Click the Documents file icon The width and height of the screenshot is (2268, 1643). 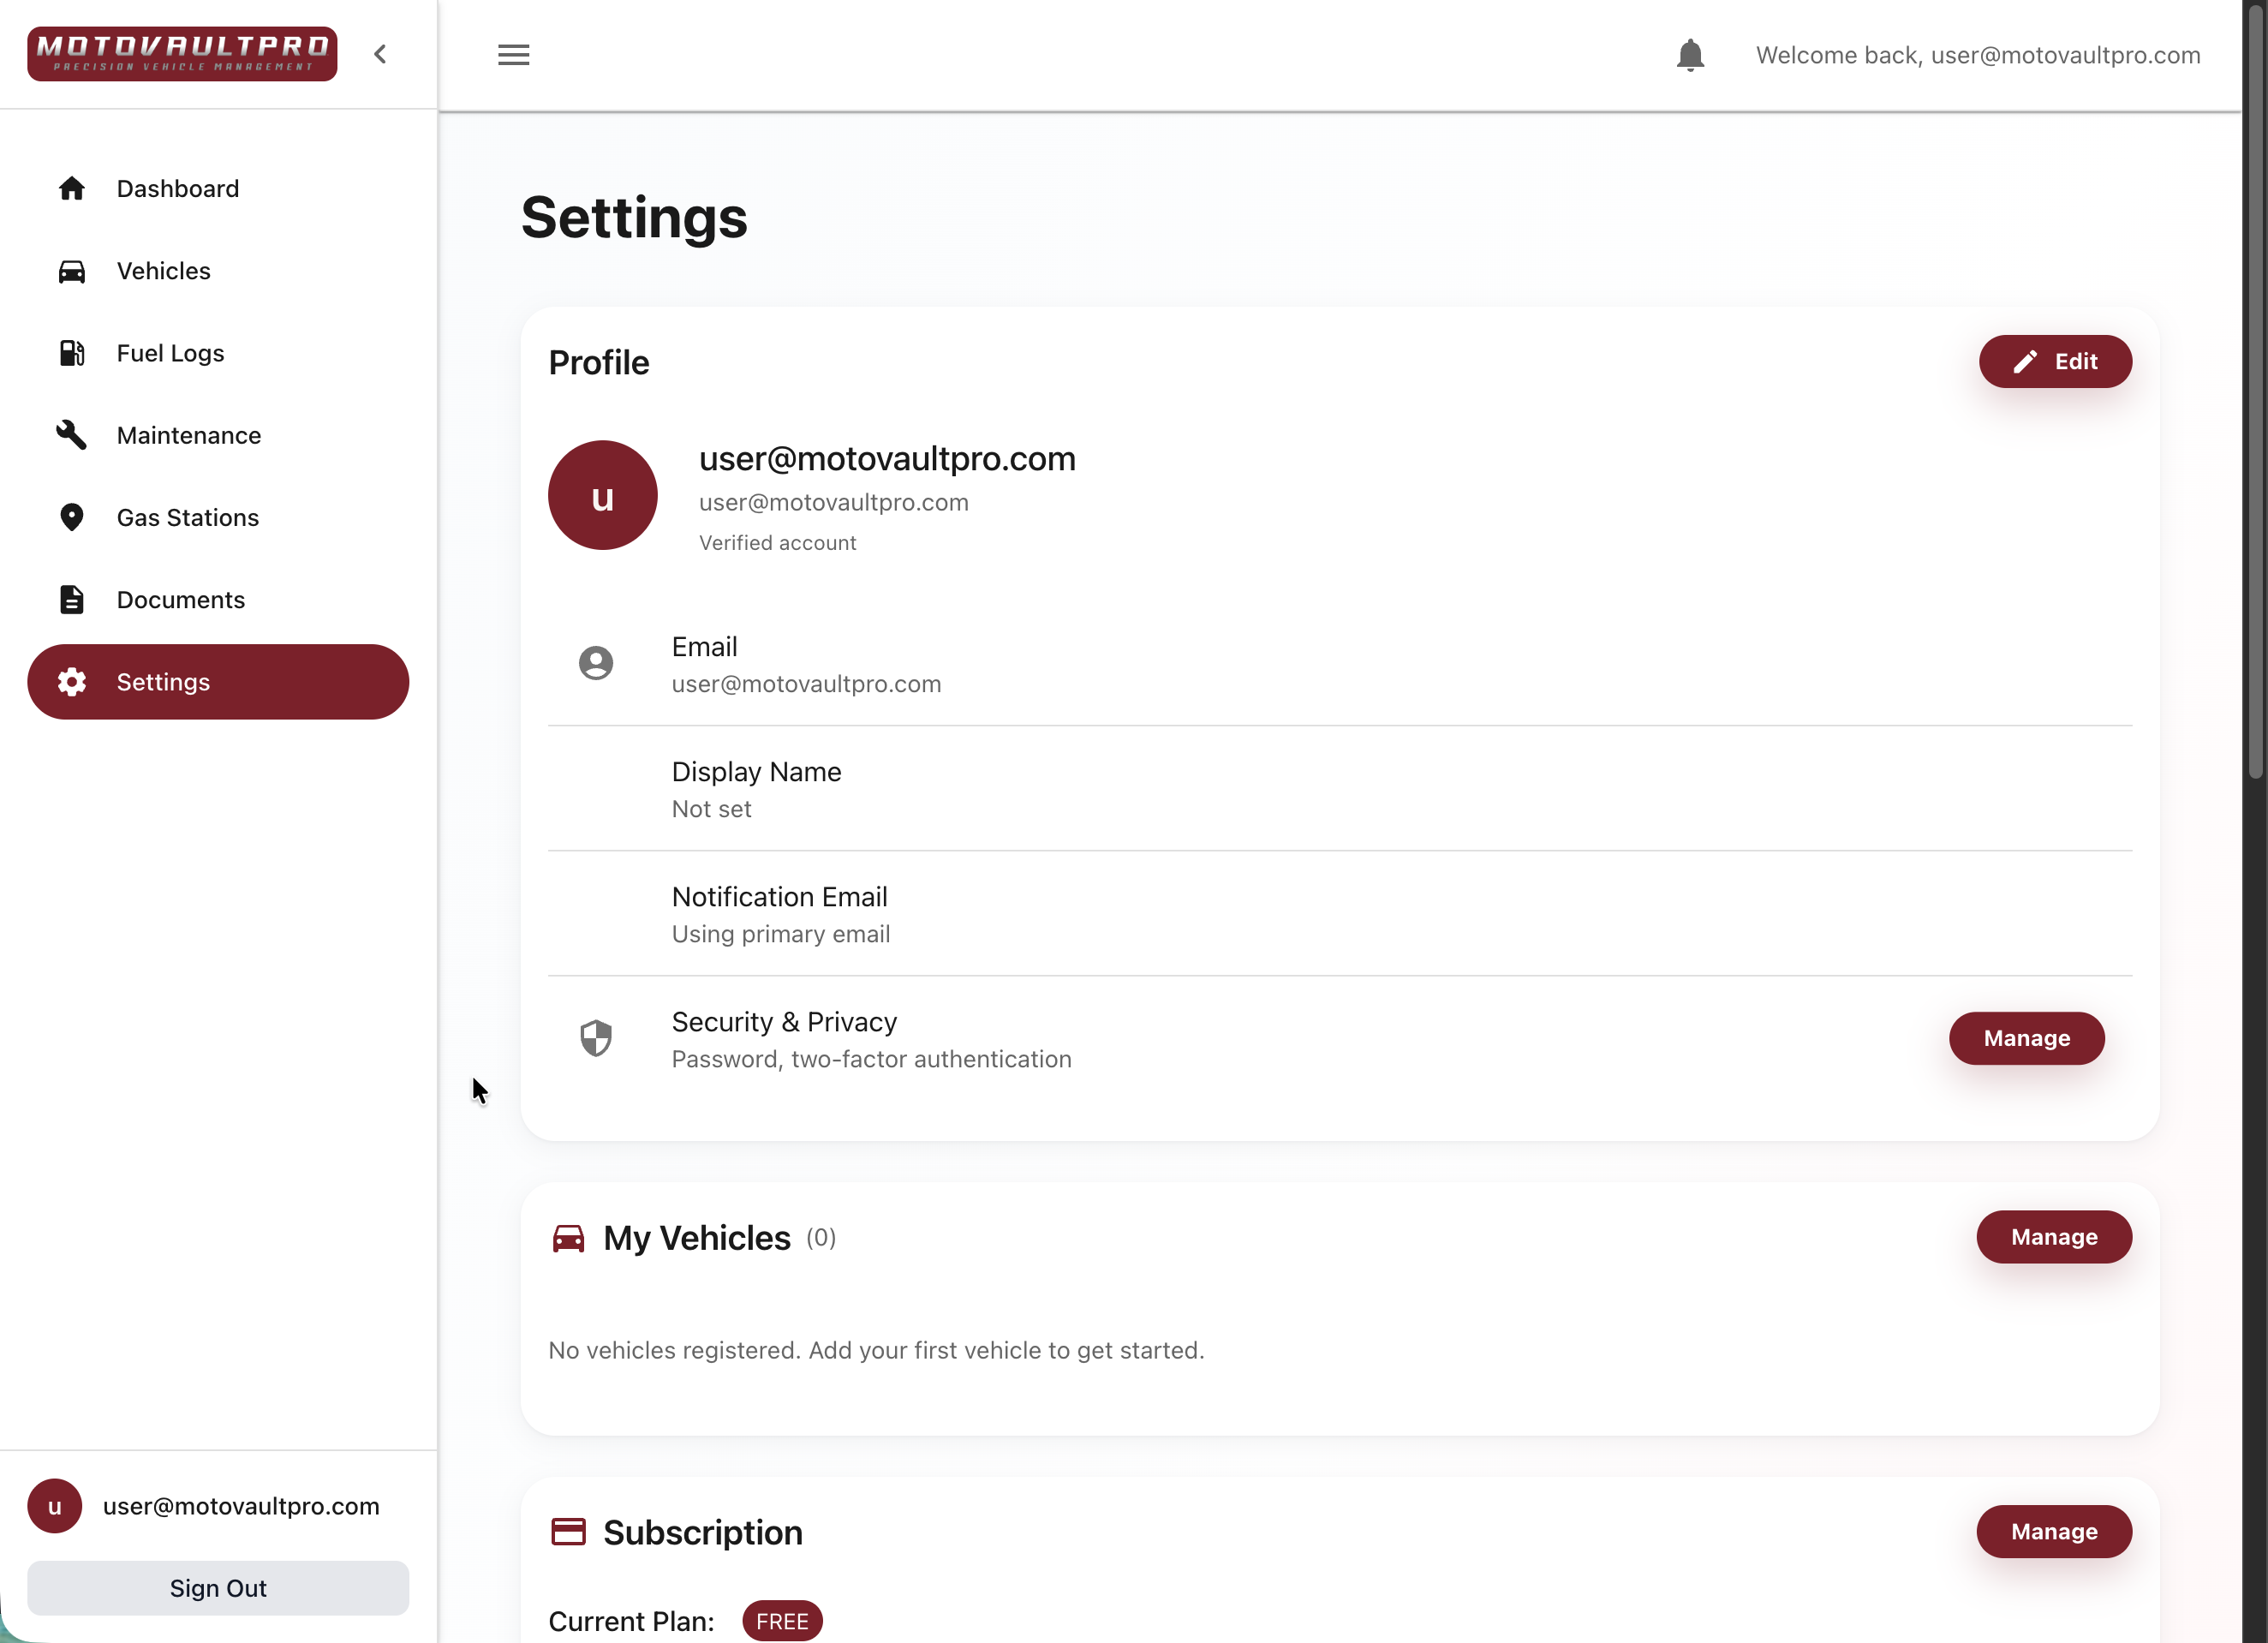71,600
